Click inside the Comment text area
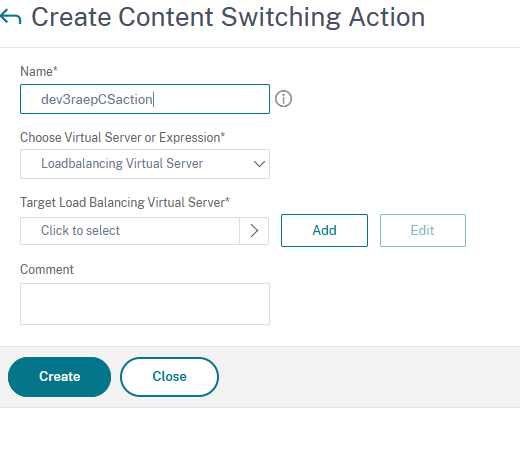This screenshot has width=520, height=449. tap(145, 304)
